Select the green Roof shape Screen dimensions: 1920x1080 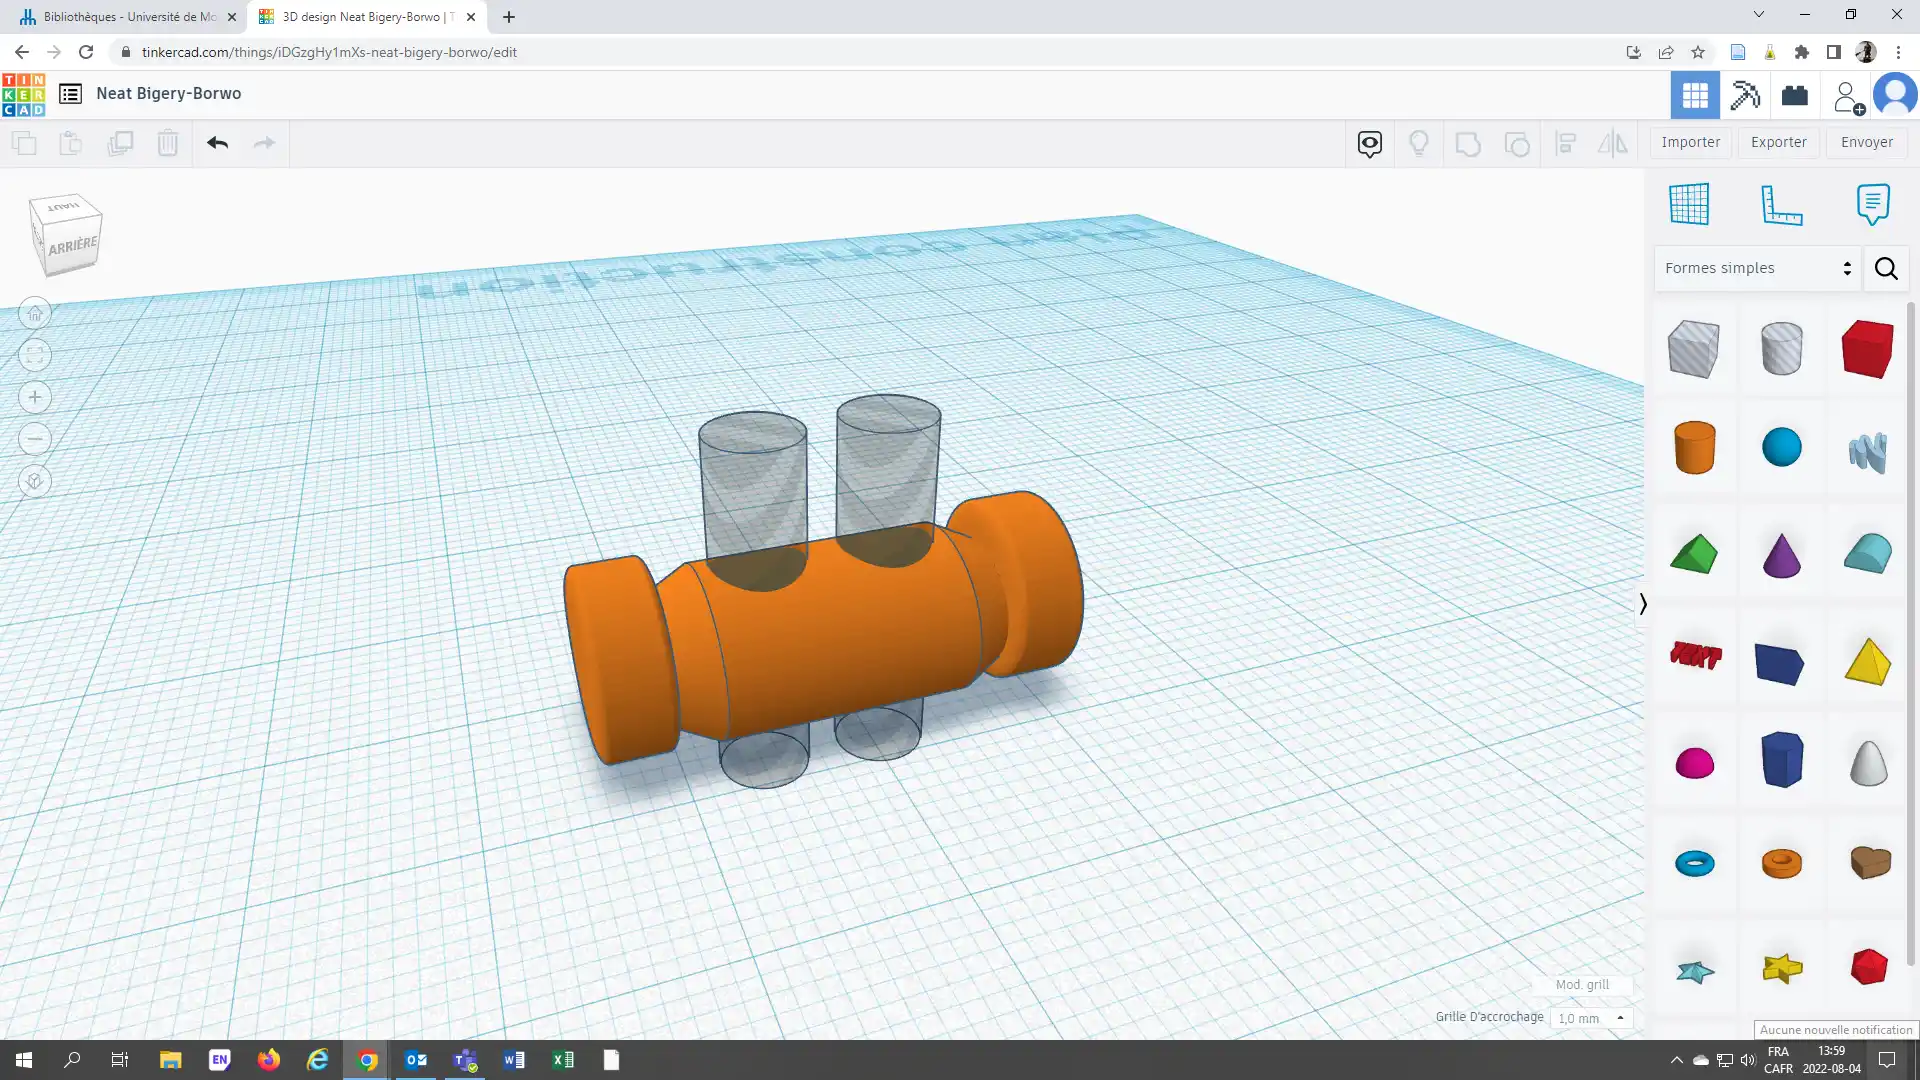(x=1694, y=554)
